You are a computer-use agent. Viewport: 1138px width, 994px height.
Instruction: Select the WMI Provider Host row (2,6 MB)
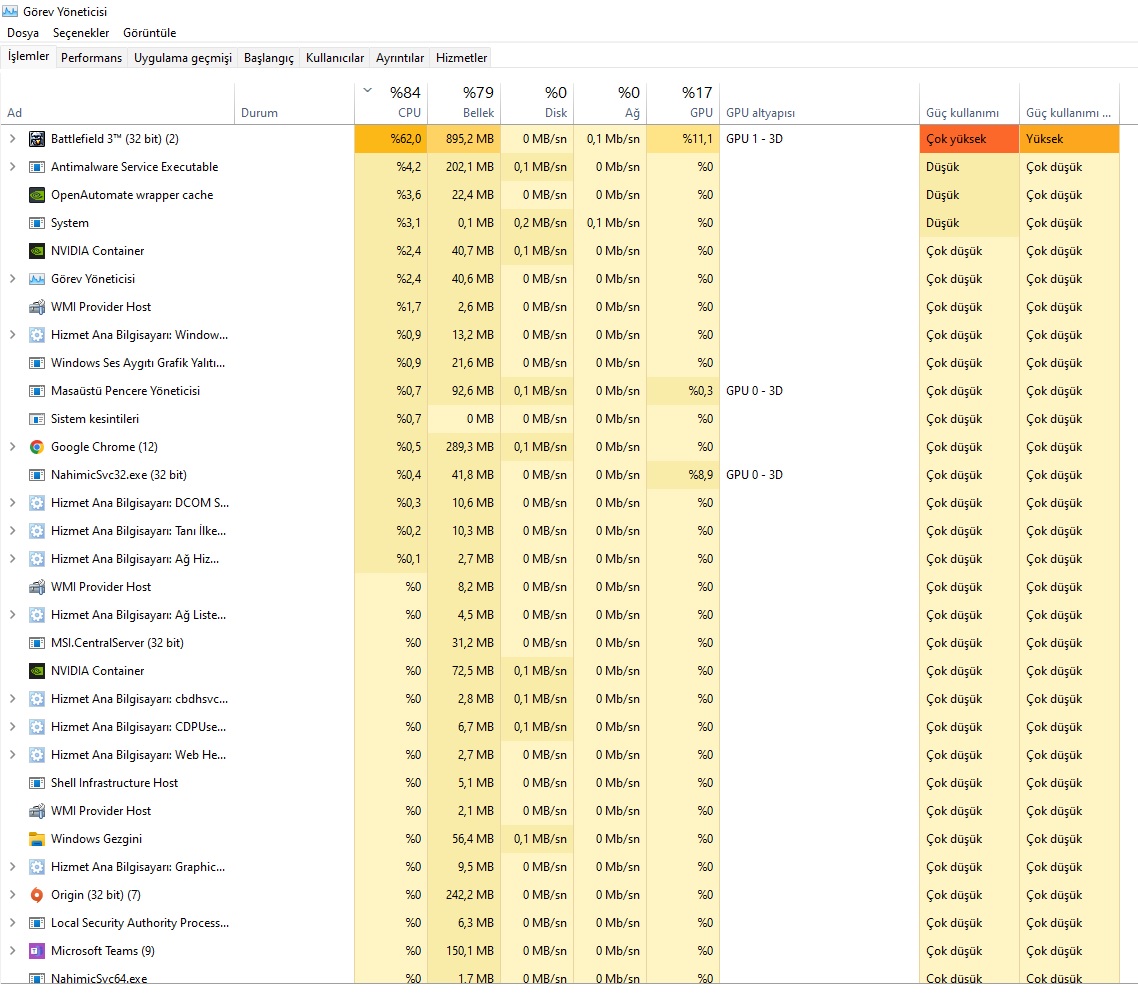pos(560,307)
